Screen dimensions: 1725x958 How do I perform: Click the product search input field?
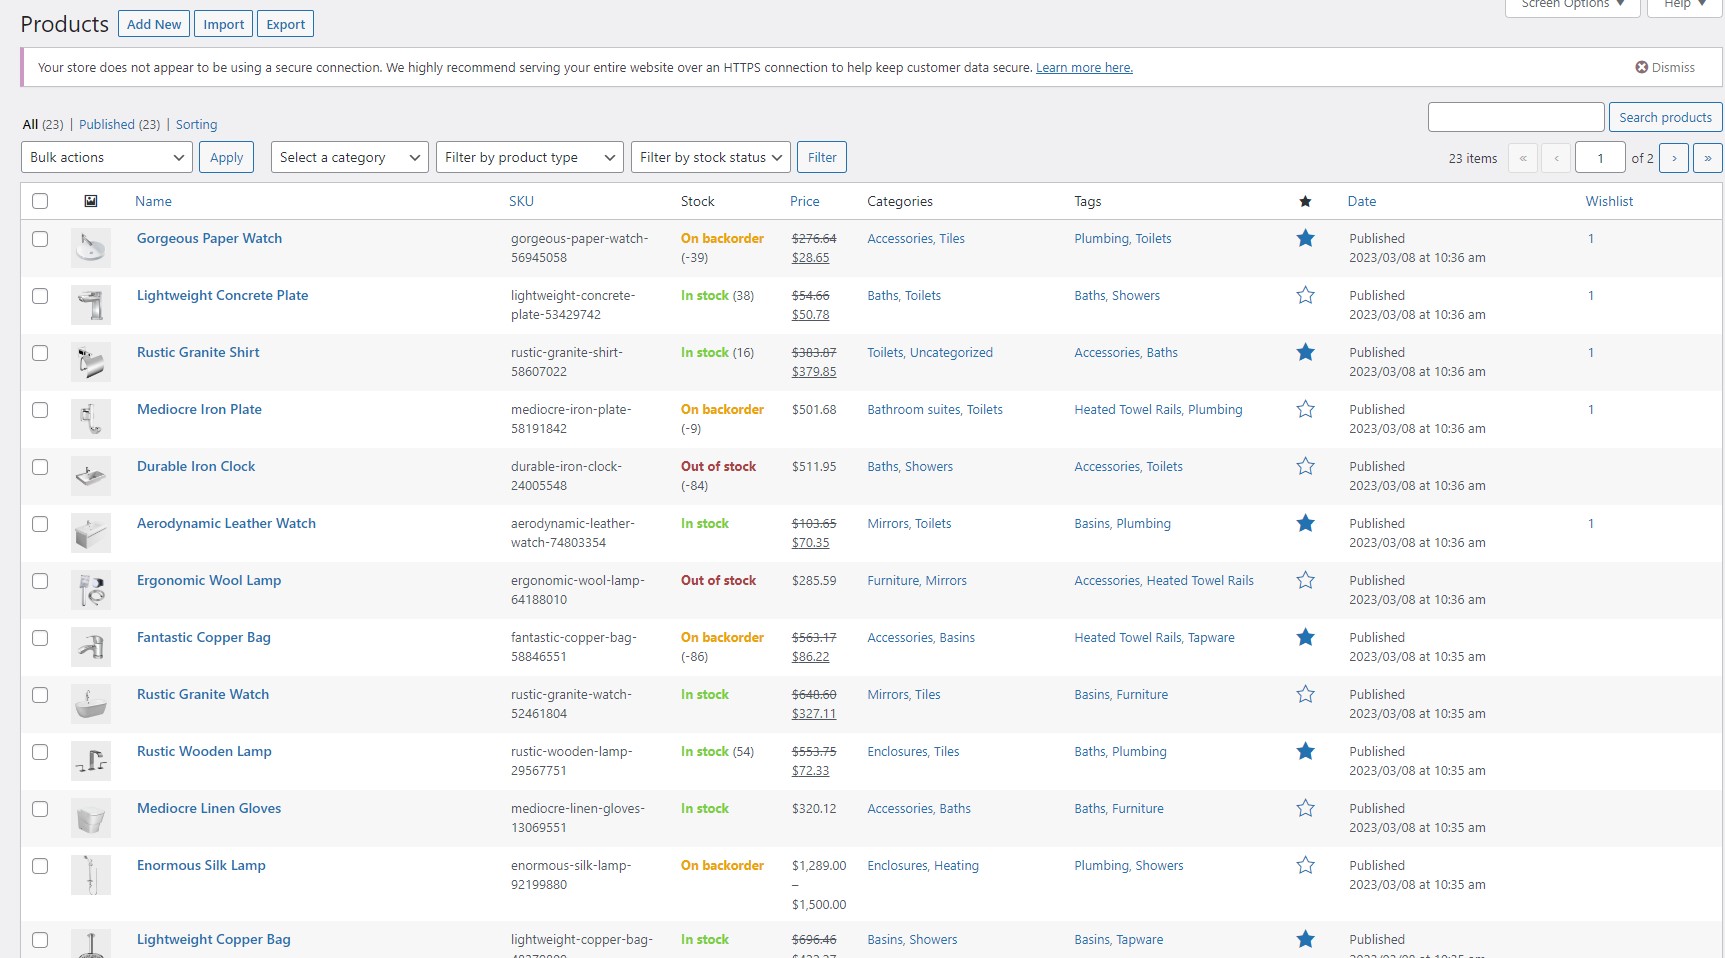point(1515,117)
